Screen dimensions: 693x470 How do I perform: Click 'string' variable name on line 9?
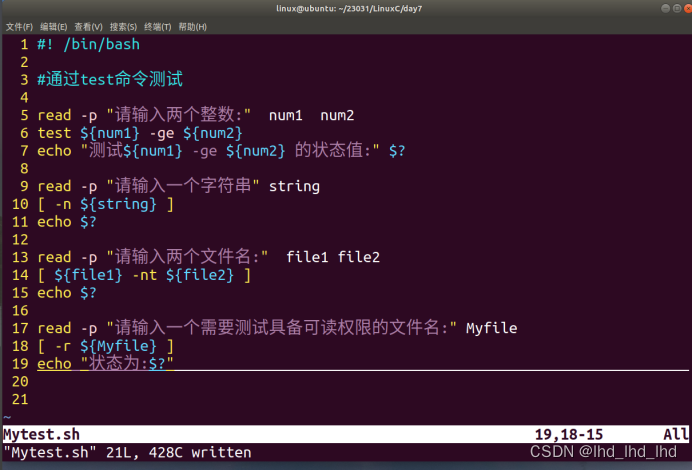(x=294, y=186)
